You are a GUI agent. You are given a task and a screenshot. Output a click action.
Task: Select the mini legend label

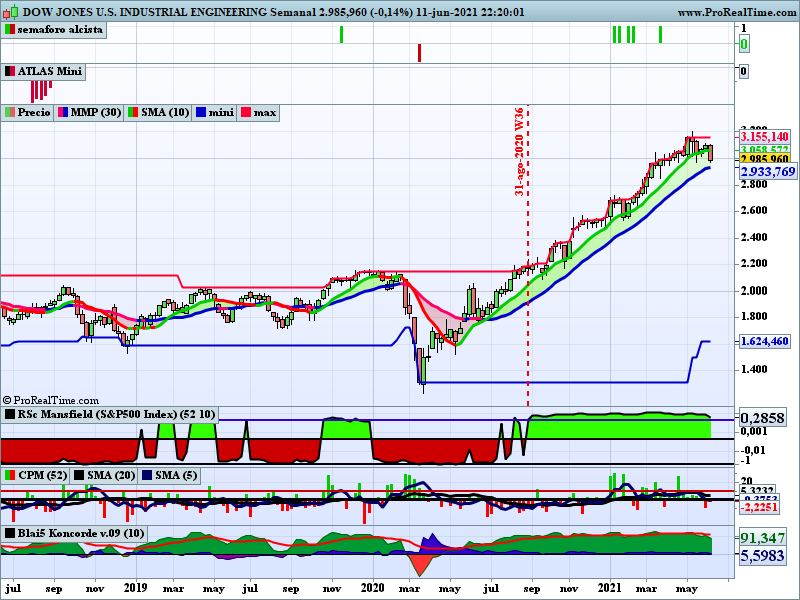coord(221,113)
